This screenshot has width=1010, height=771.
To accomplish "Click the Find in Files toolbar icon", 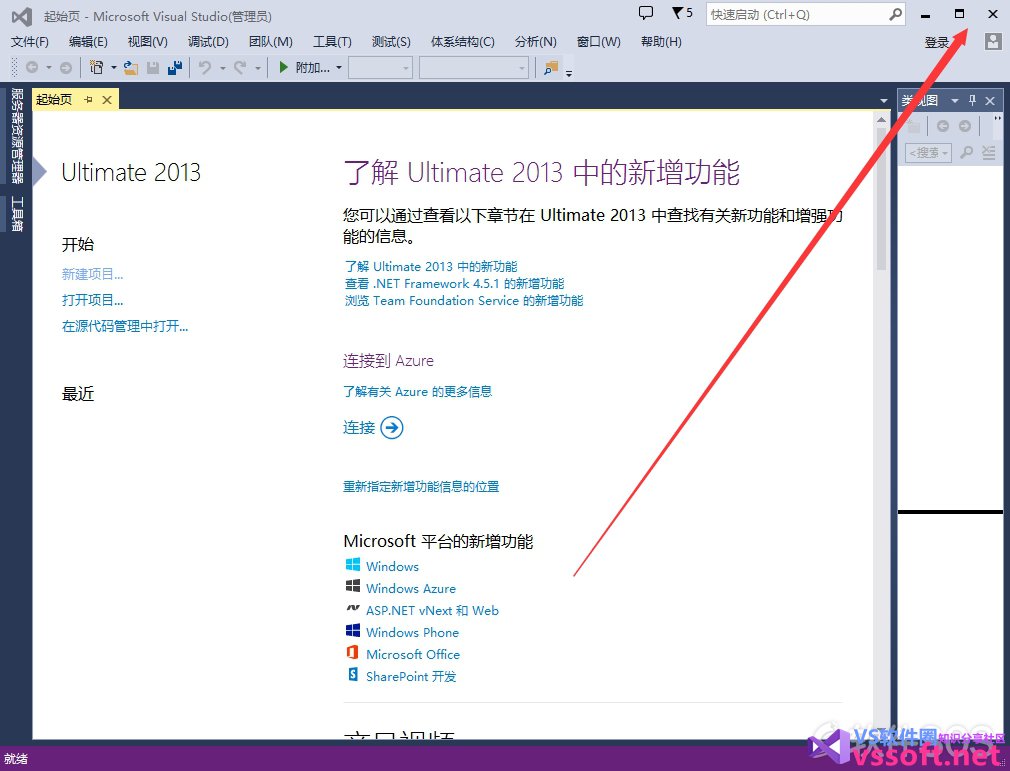I will point(551,67).
